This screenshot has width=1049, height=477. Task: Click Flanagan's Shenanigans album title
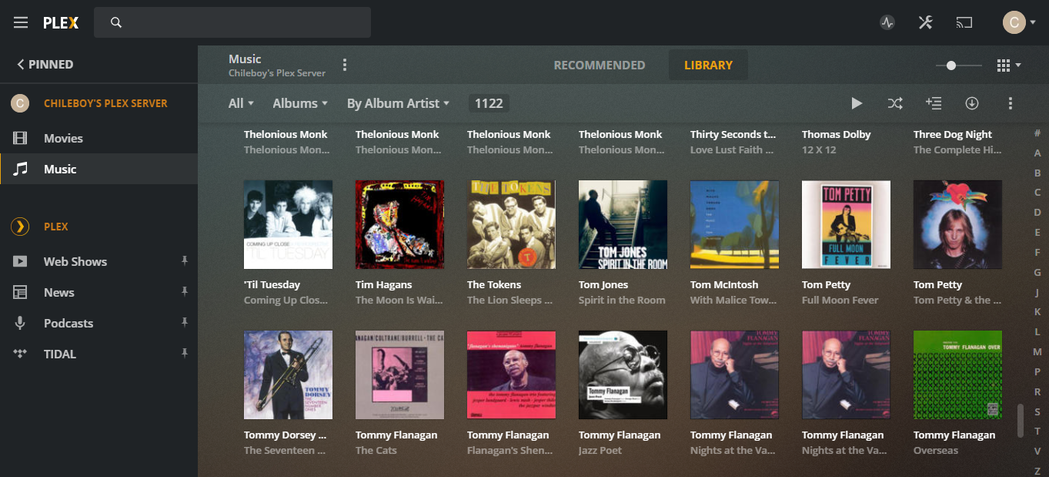pyautogui.click(x=510, y=451)
